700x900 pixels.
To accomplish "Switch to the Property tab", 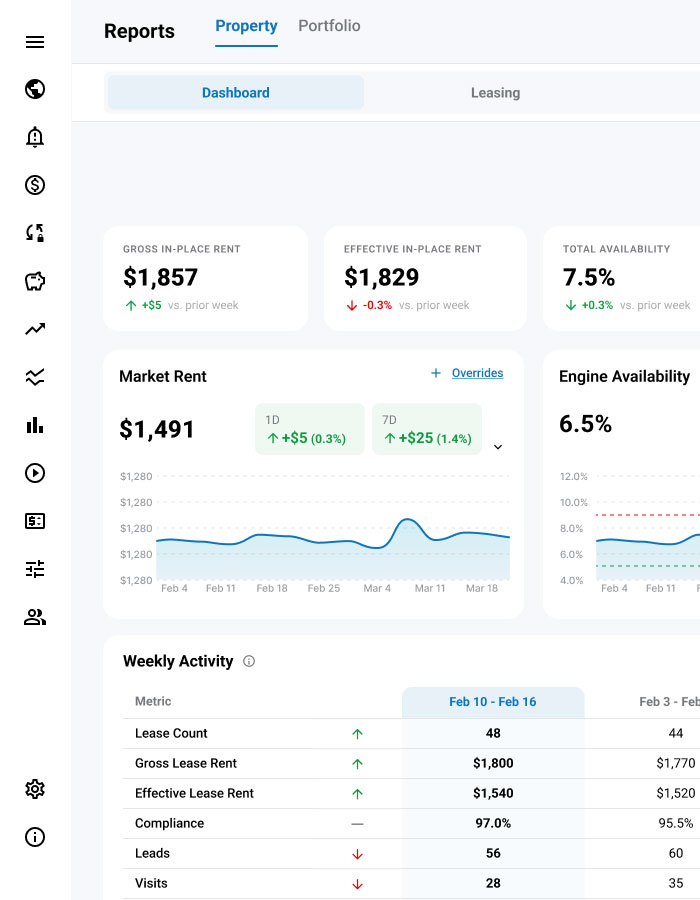I will (246, 26).
